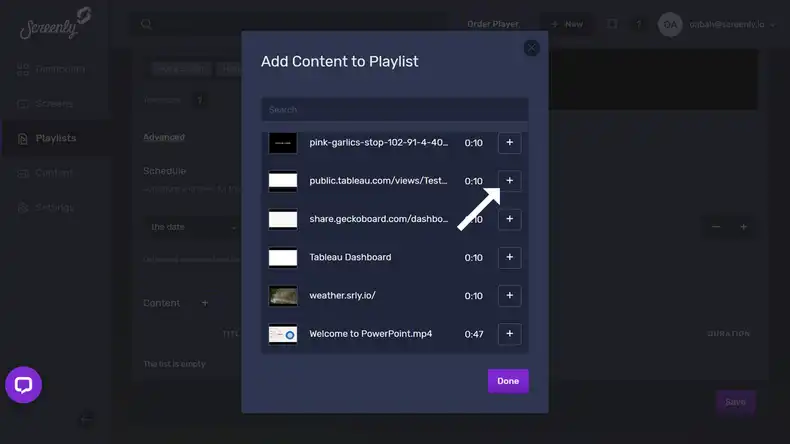Open the help question mark icon
Image resolution: width=790 pixels, height=444 pixels.
coord(638,24)
